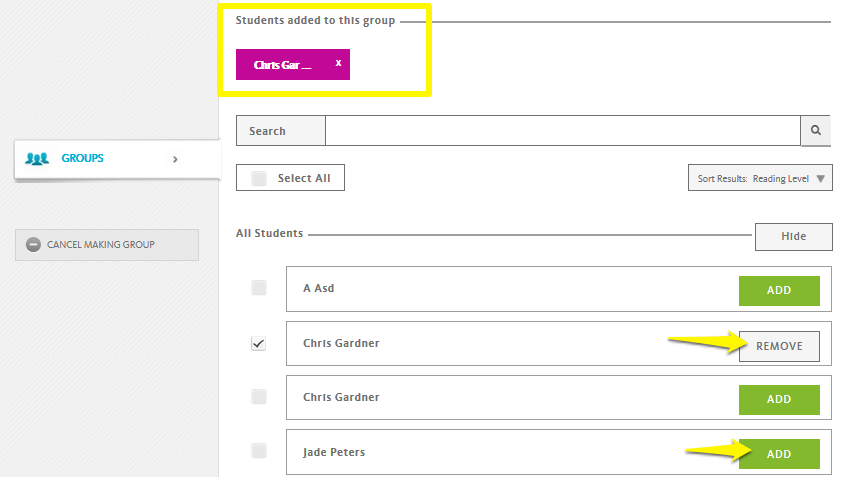Open the Groups menu item
The width and height of the screenshot is (849, 477).
117,159
